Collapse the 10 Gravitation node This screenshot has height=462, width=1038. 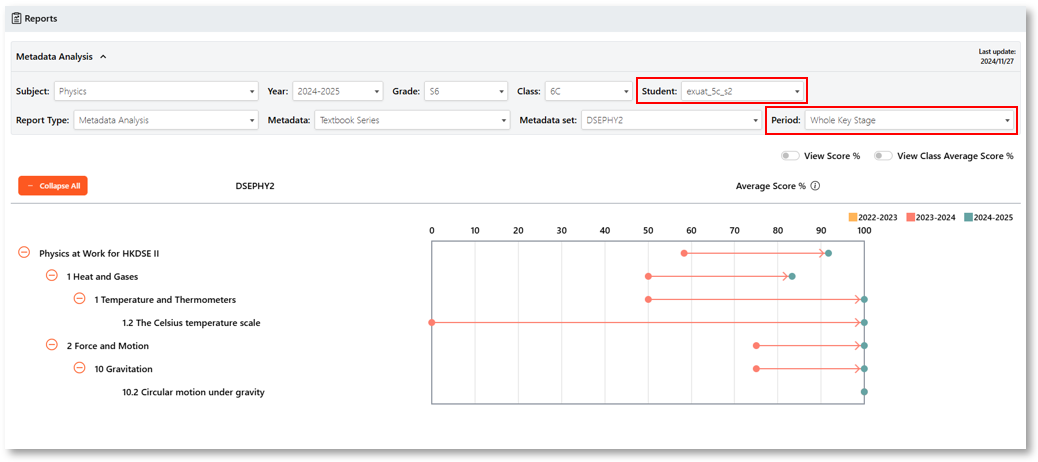[79, 368]
